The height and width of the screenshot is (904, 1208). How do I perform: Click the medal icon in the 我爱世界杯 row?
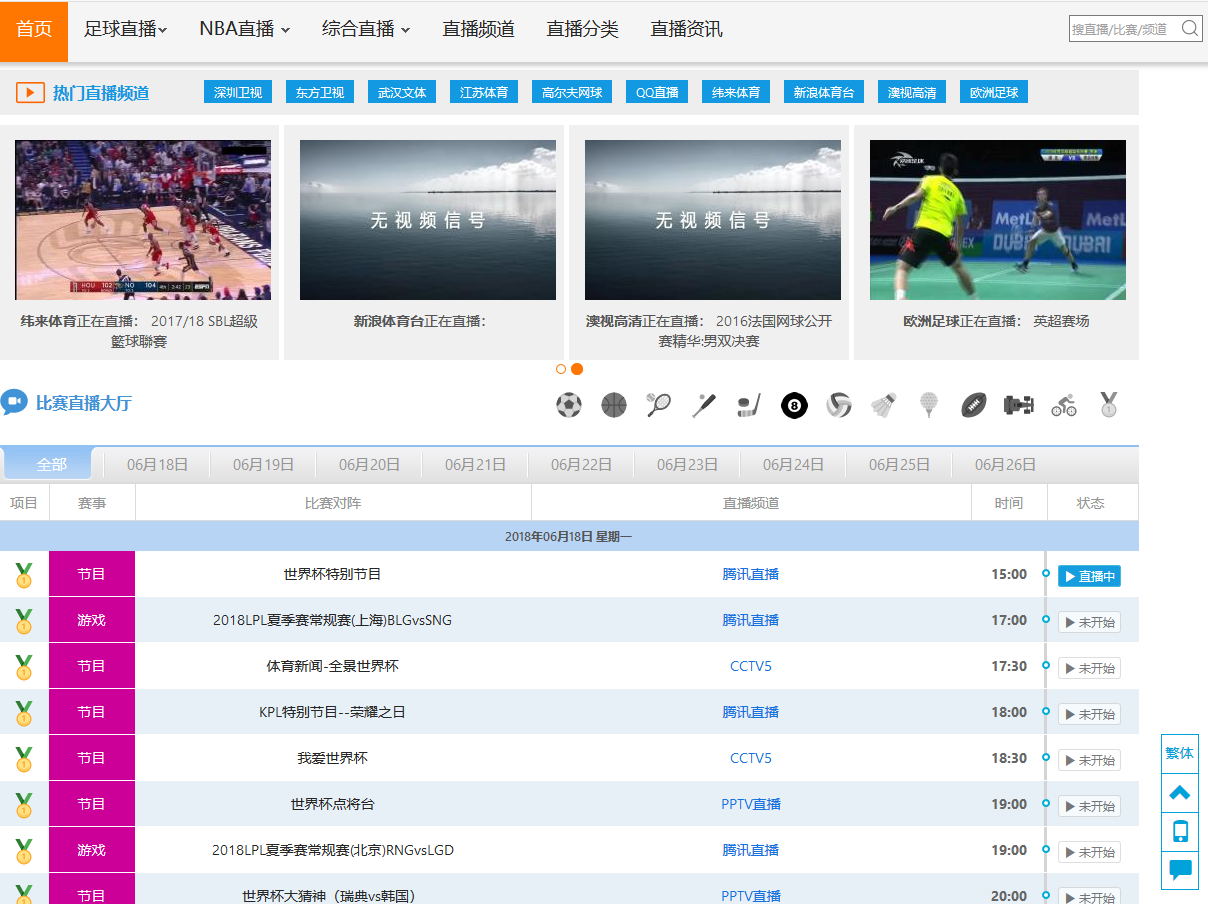tap(24, 759)
